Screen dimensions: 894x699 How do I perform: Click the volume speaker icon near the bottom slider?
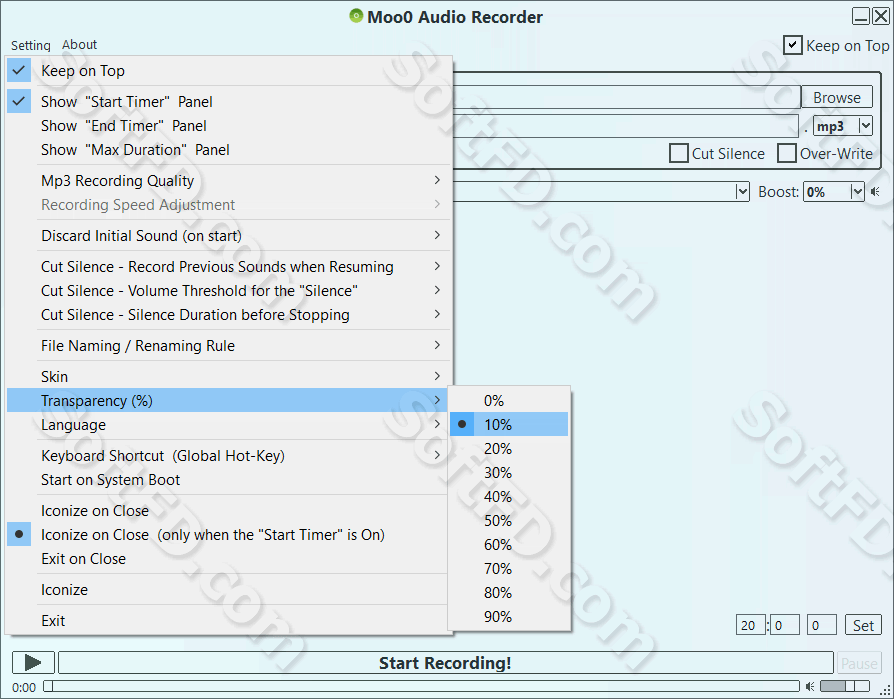(810, 686)
